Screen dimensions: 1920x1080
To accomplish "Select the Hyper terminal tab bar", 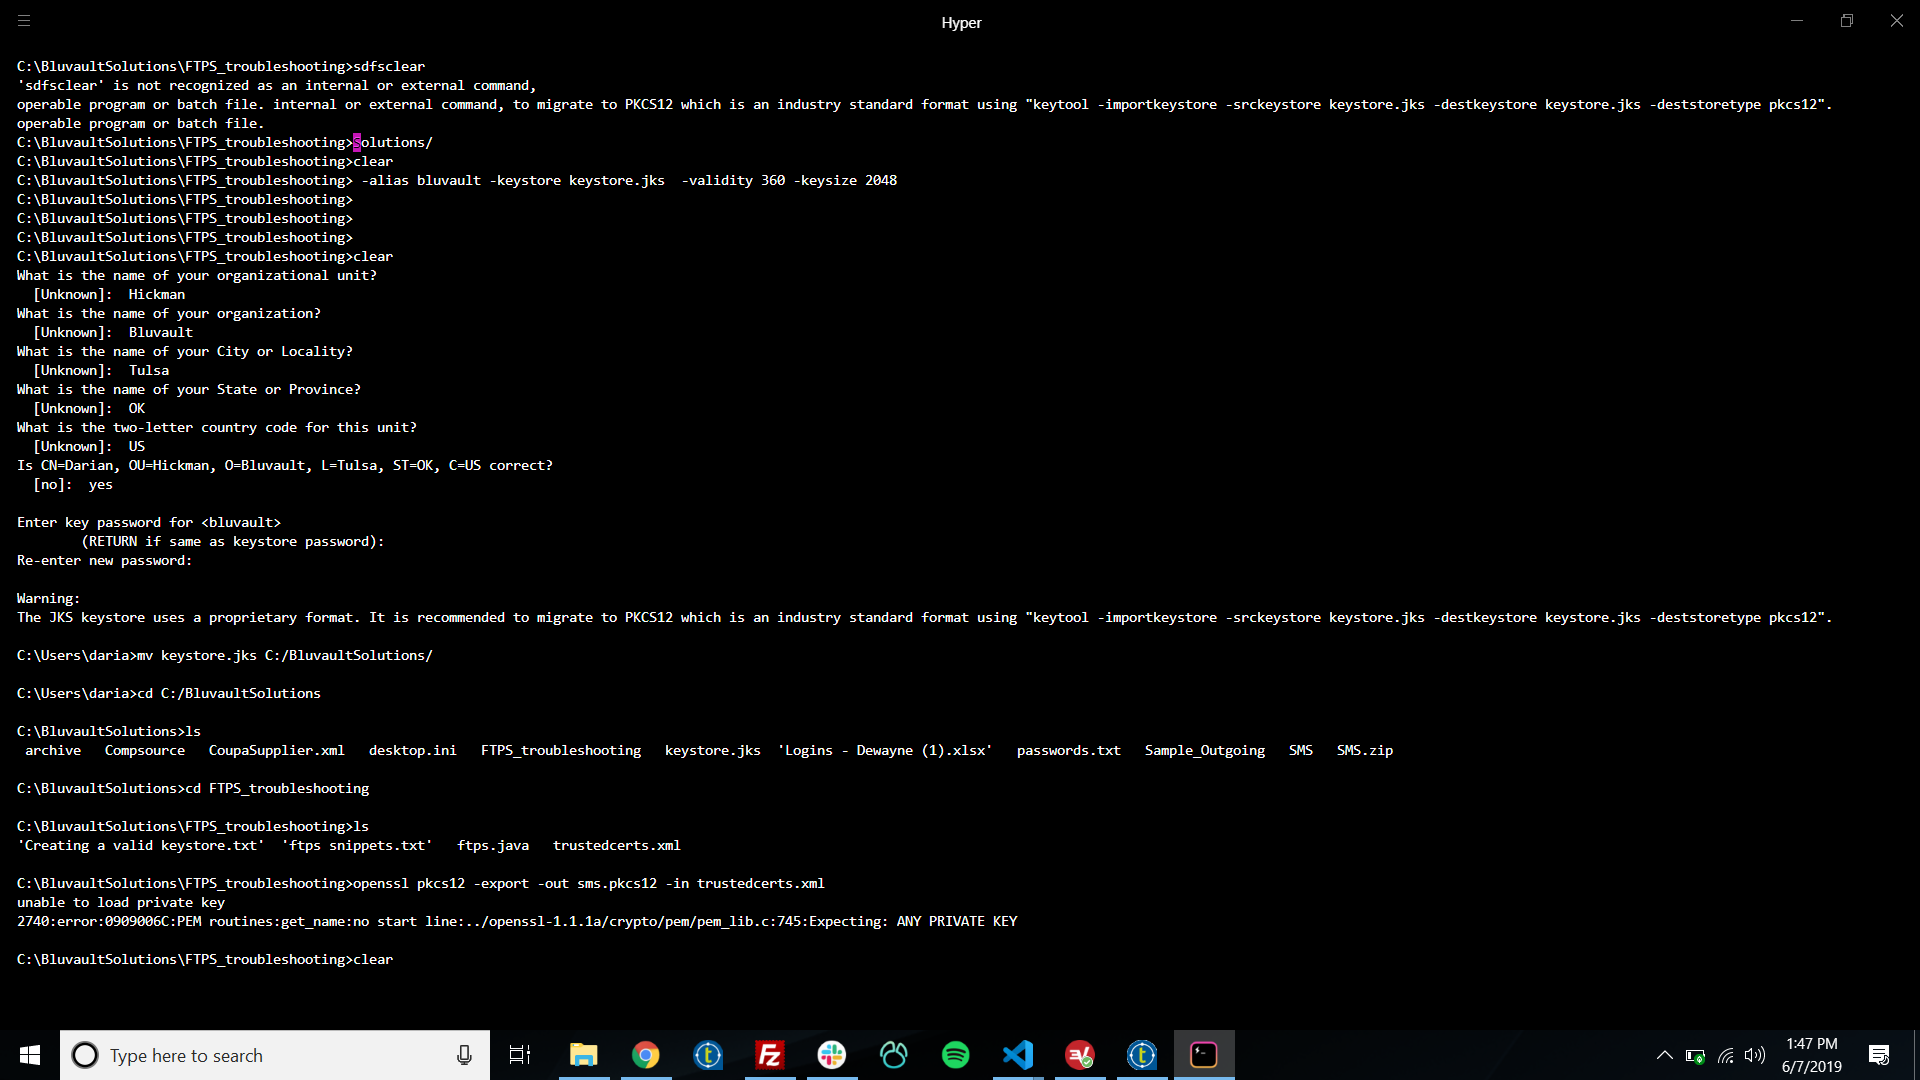I will [960, 22].
